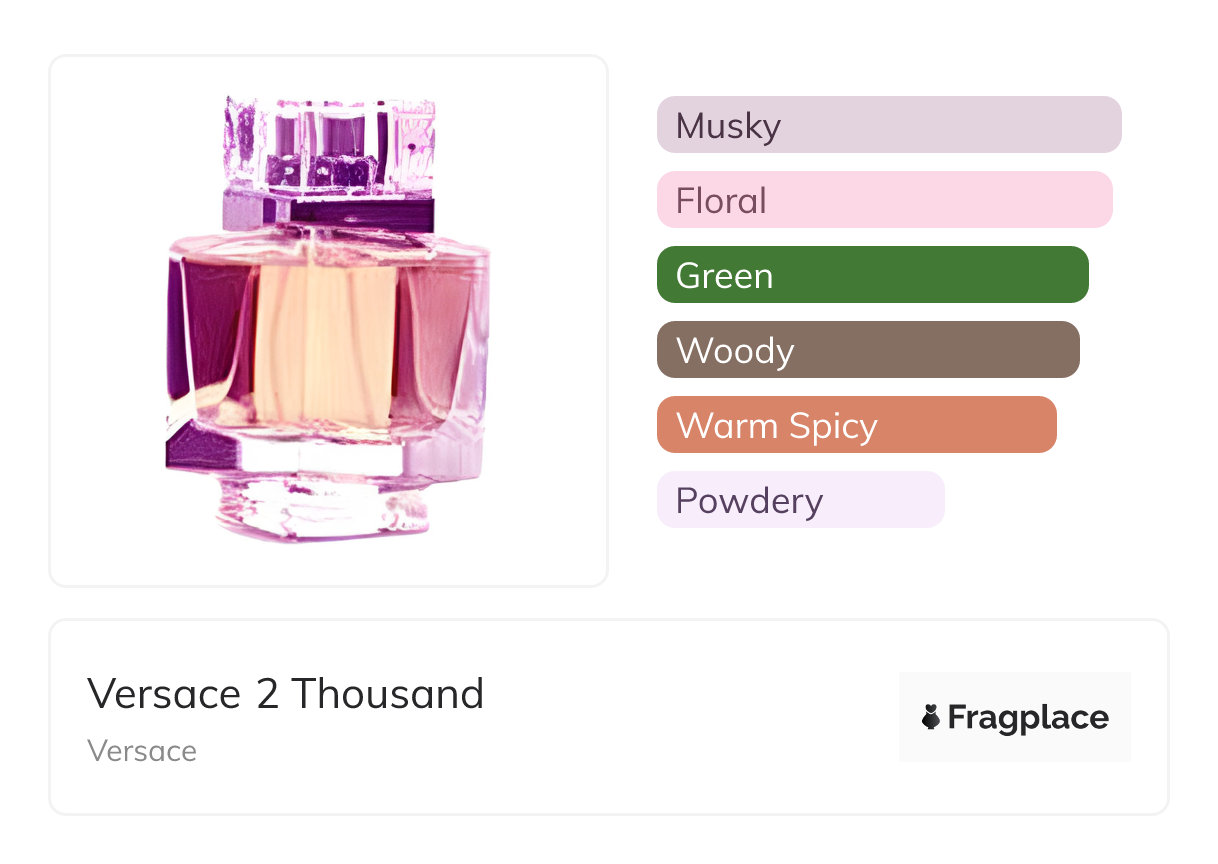Screen dimensions: 1218x864
Task: Click the bottle's purple cap
Action: [328, 160]
